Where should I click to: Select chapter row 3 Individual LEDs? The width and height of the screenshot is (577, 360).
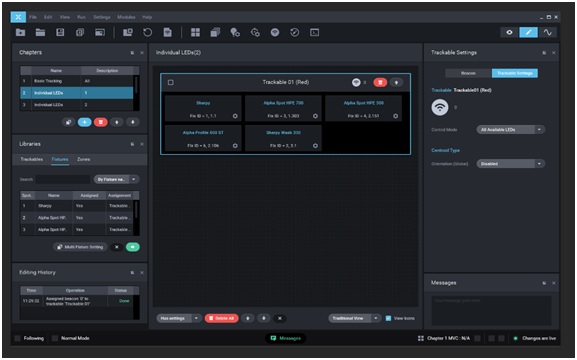coord(77,105)
